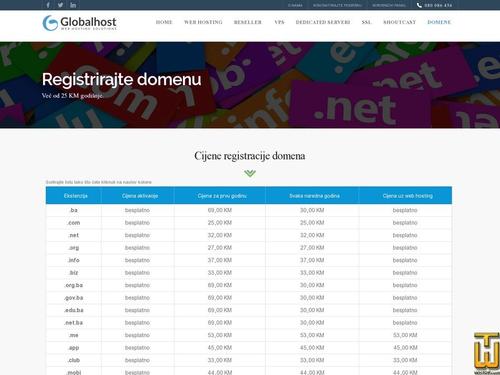This screenshot has height=375, width=500.
Task: Open the LinkedIn icon in top bar
Action: point(73,5)
